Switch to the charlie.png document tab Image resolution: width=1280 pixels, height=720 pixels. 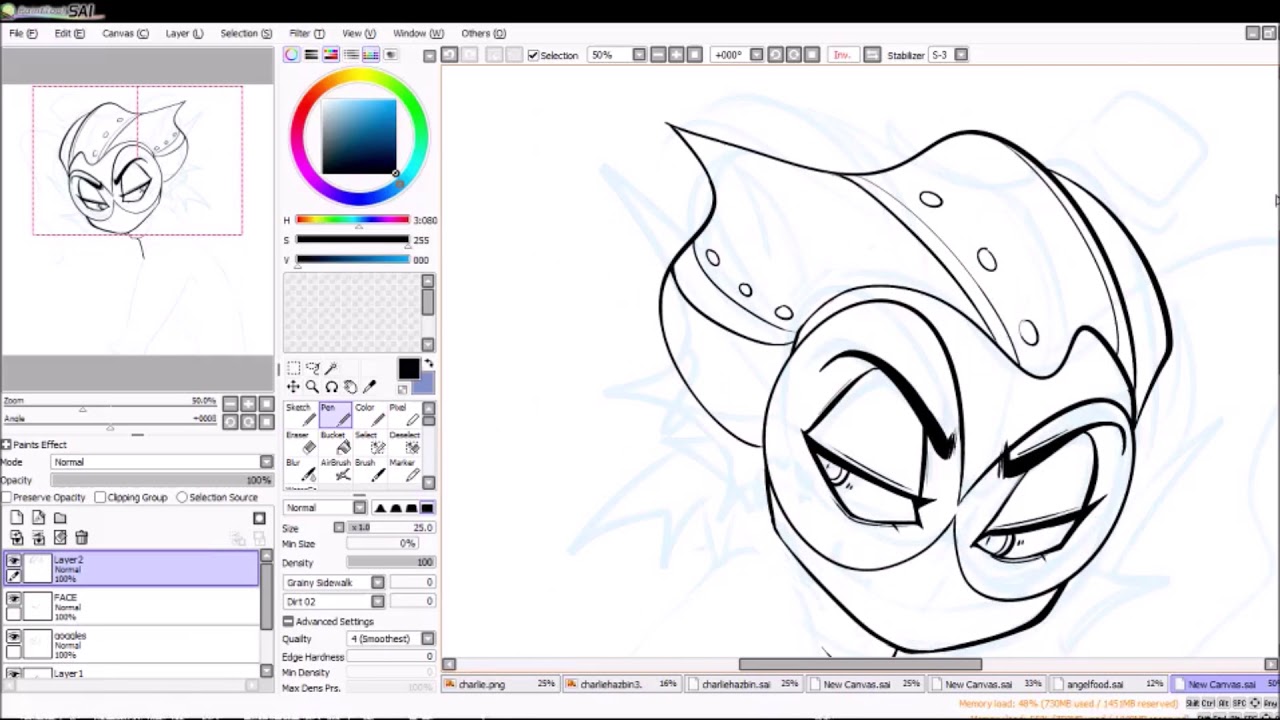[x=499, y=684]
